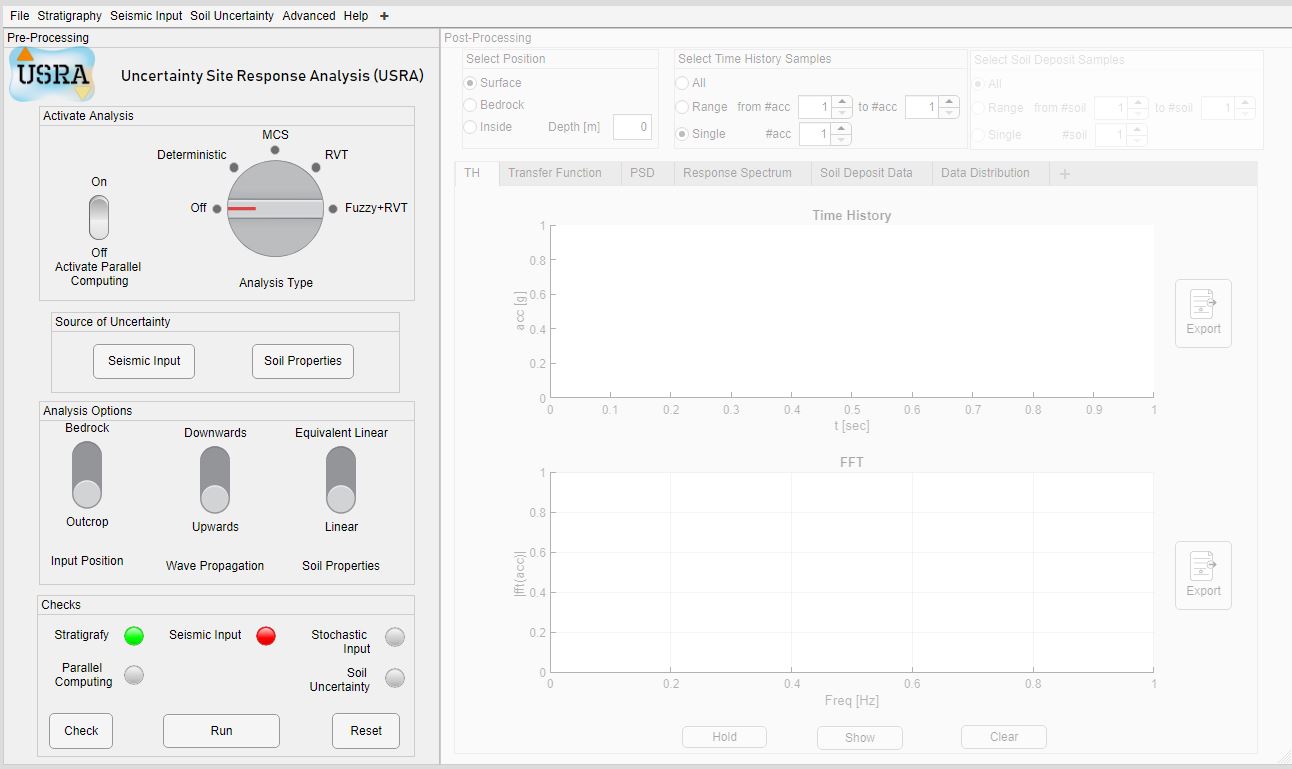The image size is (1292, 769).
Task: Open the Stratigraphy menu
Action: 70,16
